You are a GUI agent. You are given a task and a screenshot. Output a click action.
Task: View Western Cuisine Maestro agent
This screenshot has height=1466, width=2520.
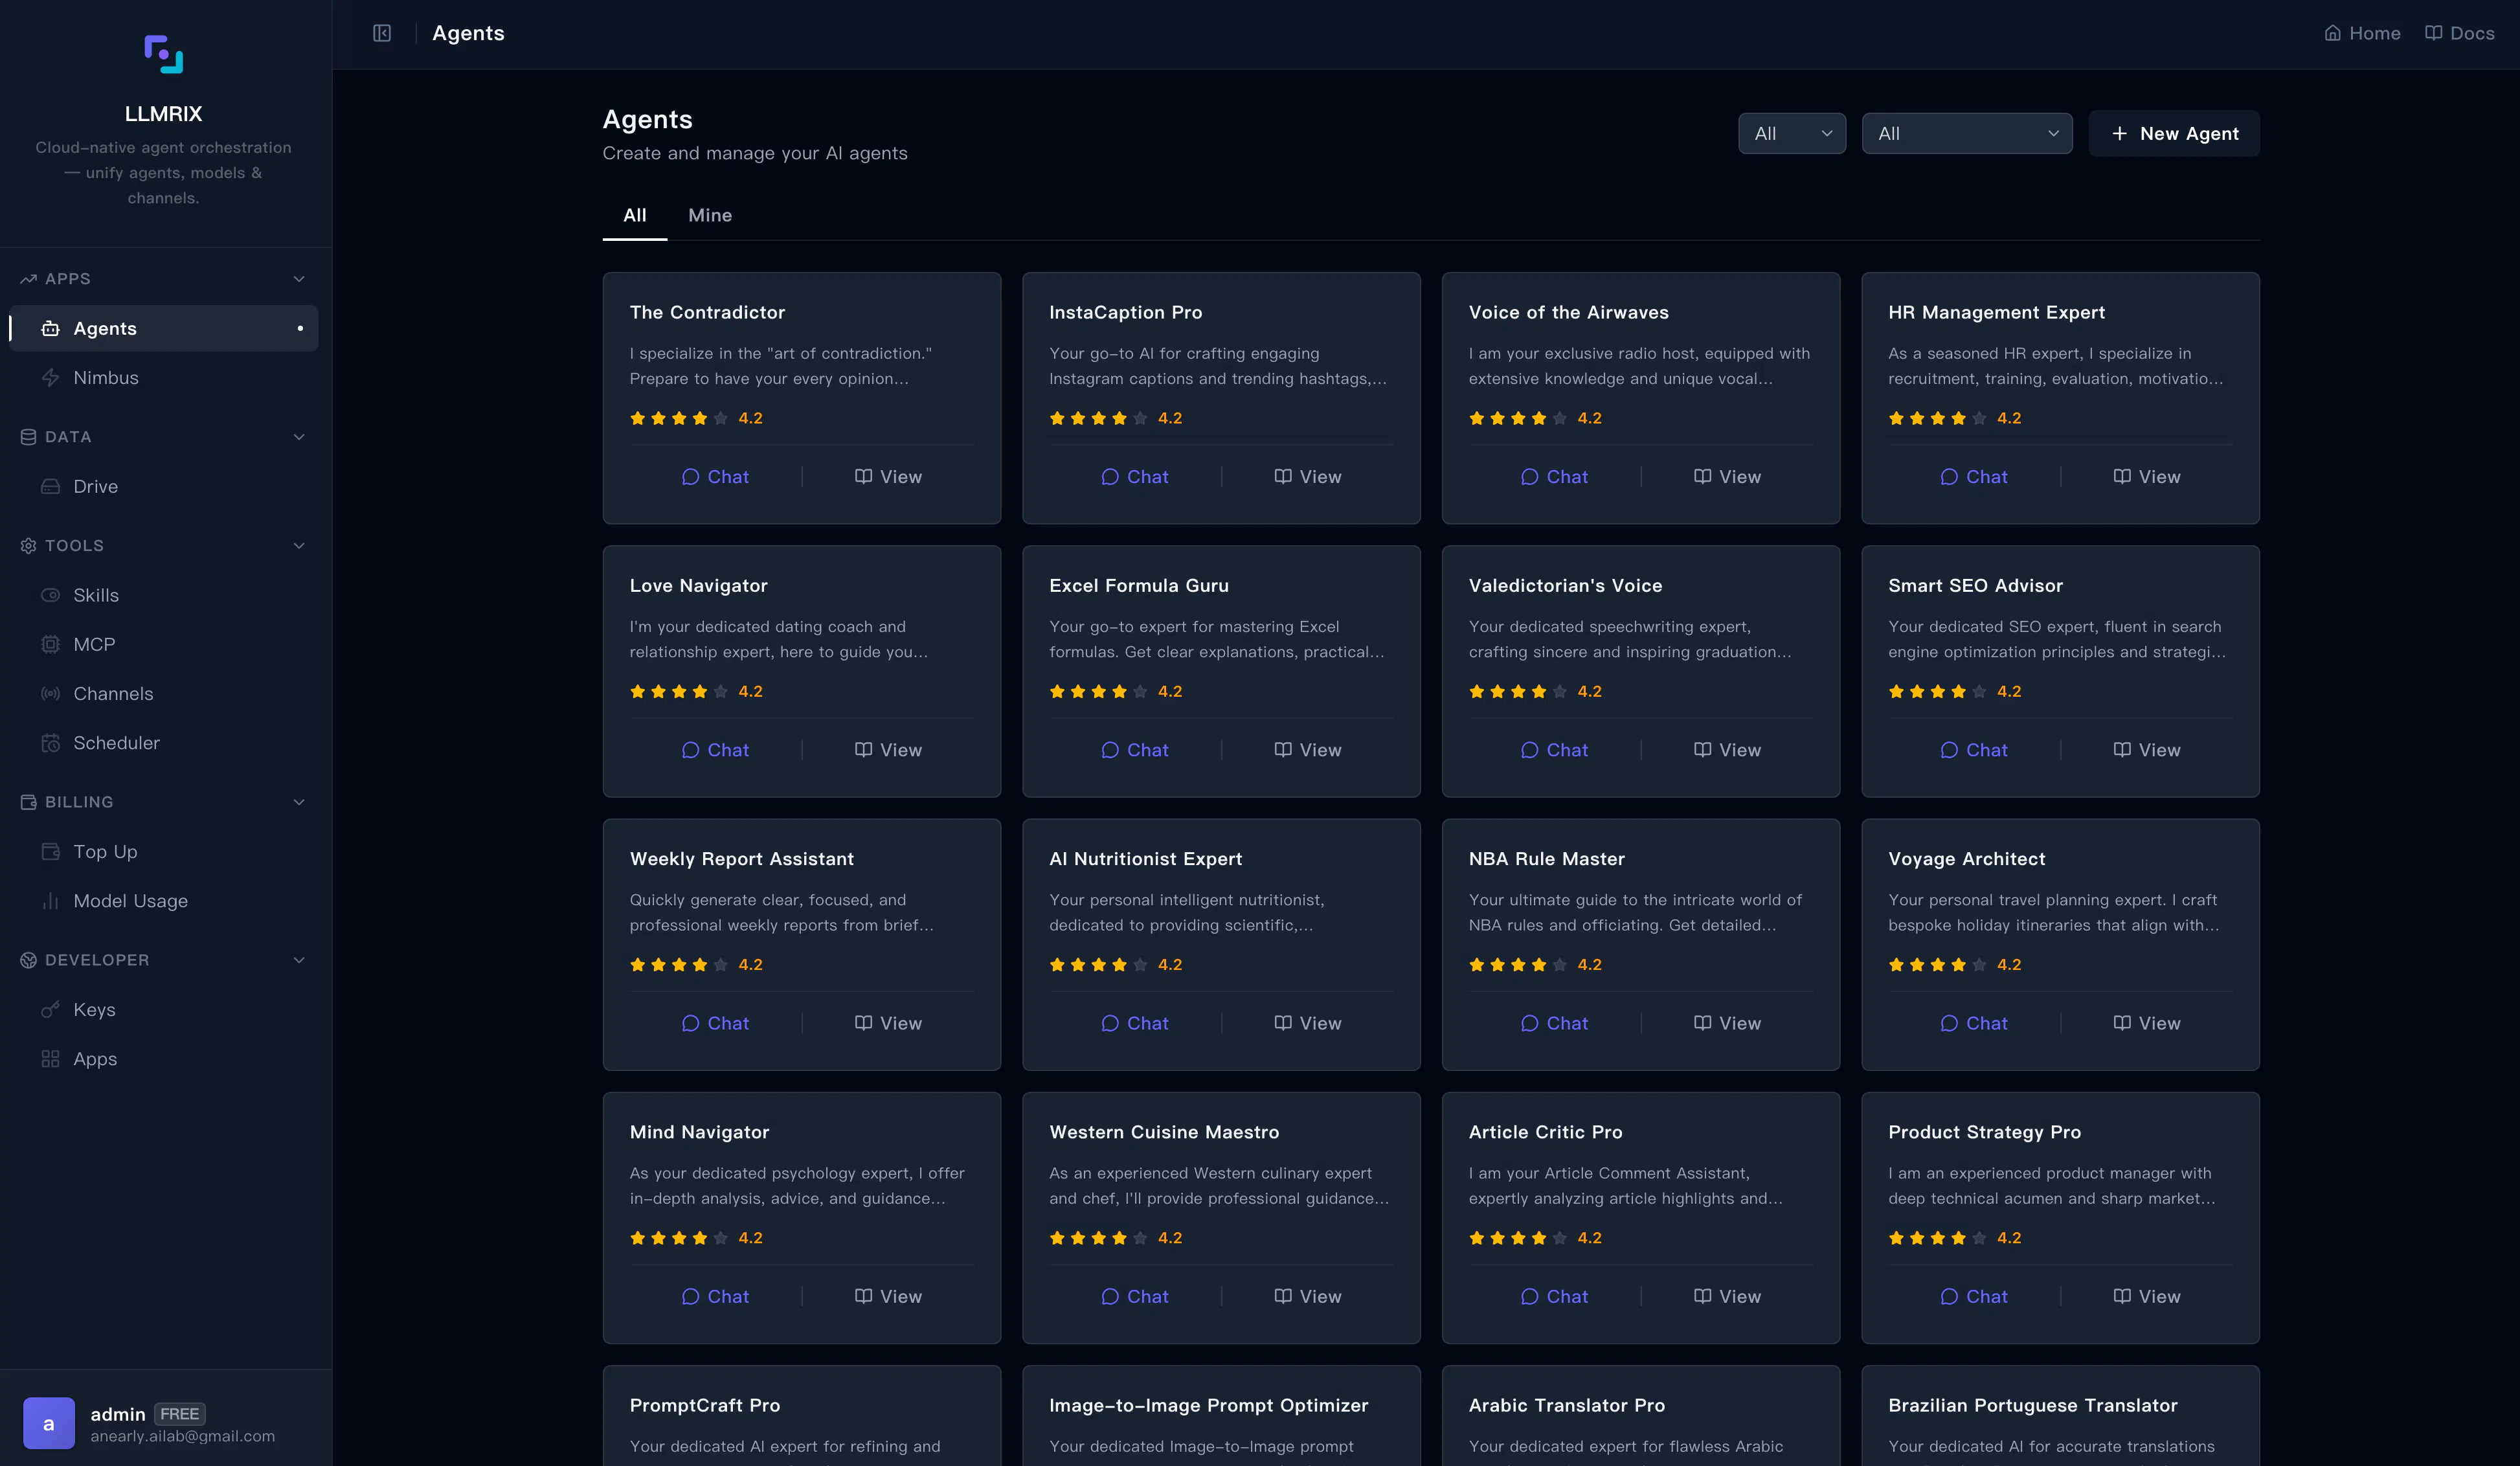pyautogui.click(x=1307, y=1296)
